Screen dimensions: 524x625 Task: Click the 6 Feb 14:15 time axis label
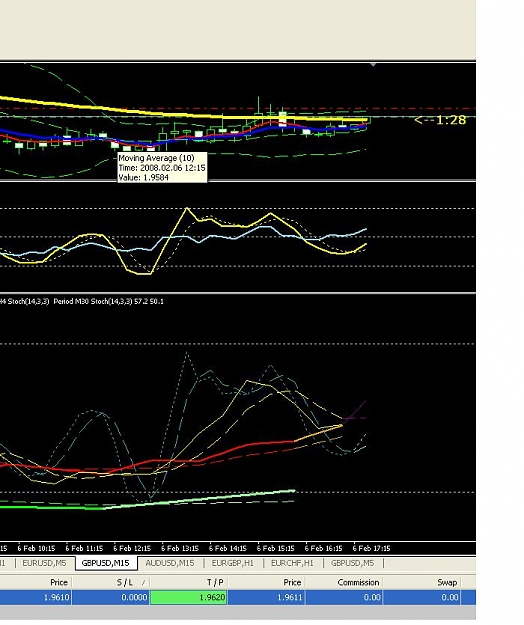(228, 548)
